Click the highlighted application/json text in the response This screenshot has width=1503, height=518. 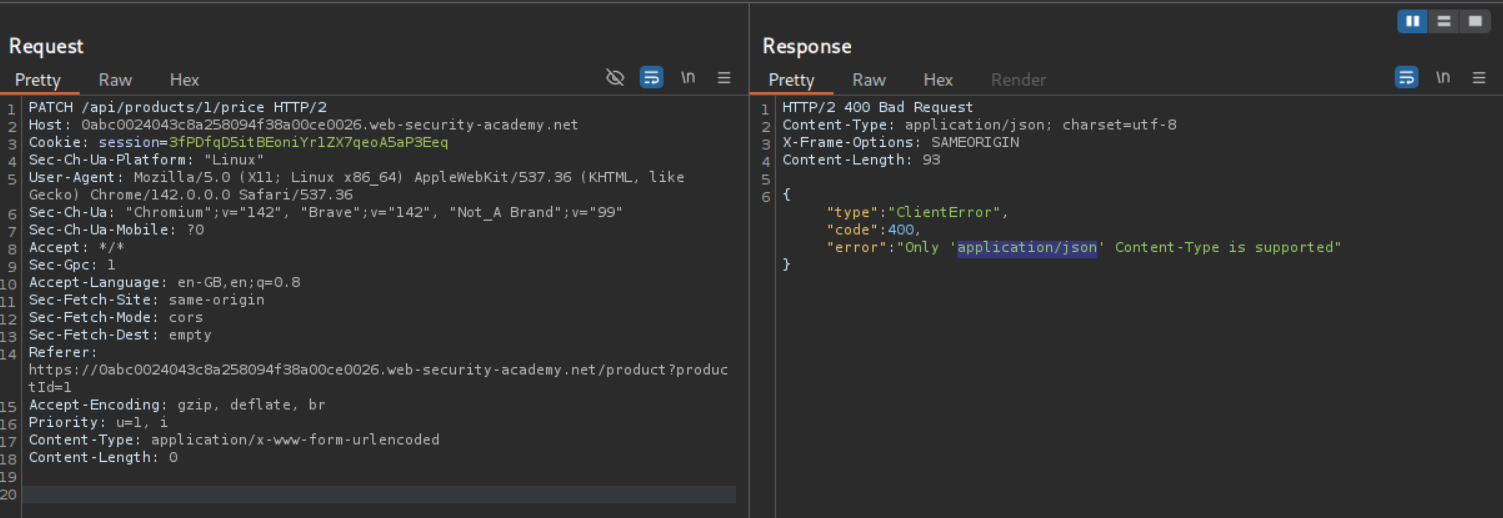coord(1027,247)
